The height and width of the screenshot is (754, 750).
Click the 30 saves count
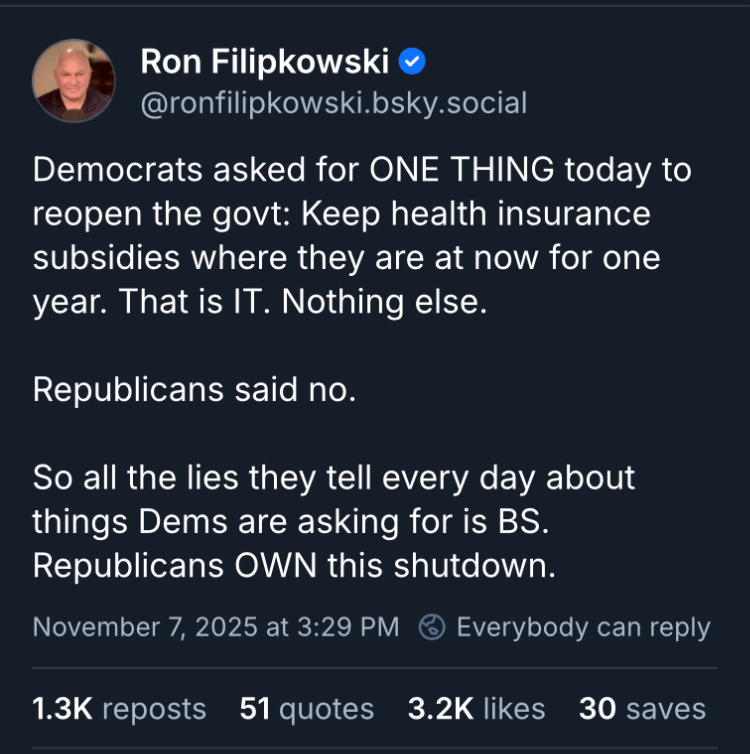pyautogui.click(x=642, y=709)
